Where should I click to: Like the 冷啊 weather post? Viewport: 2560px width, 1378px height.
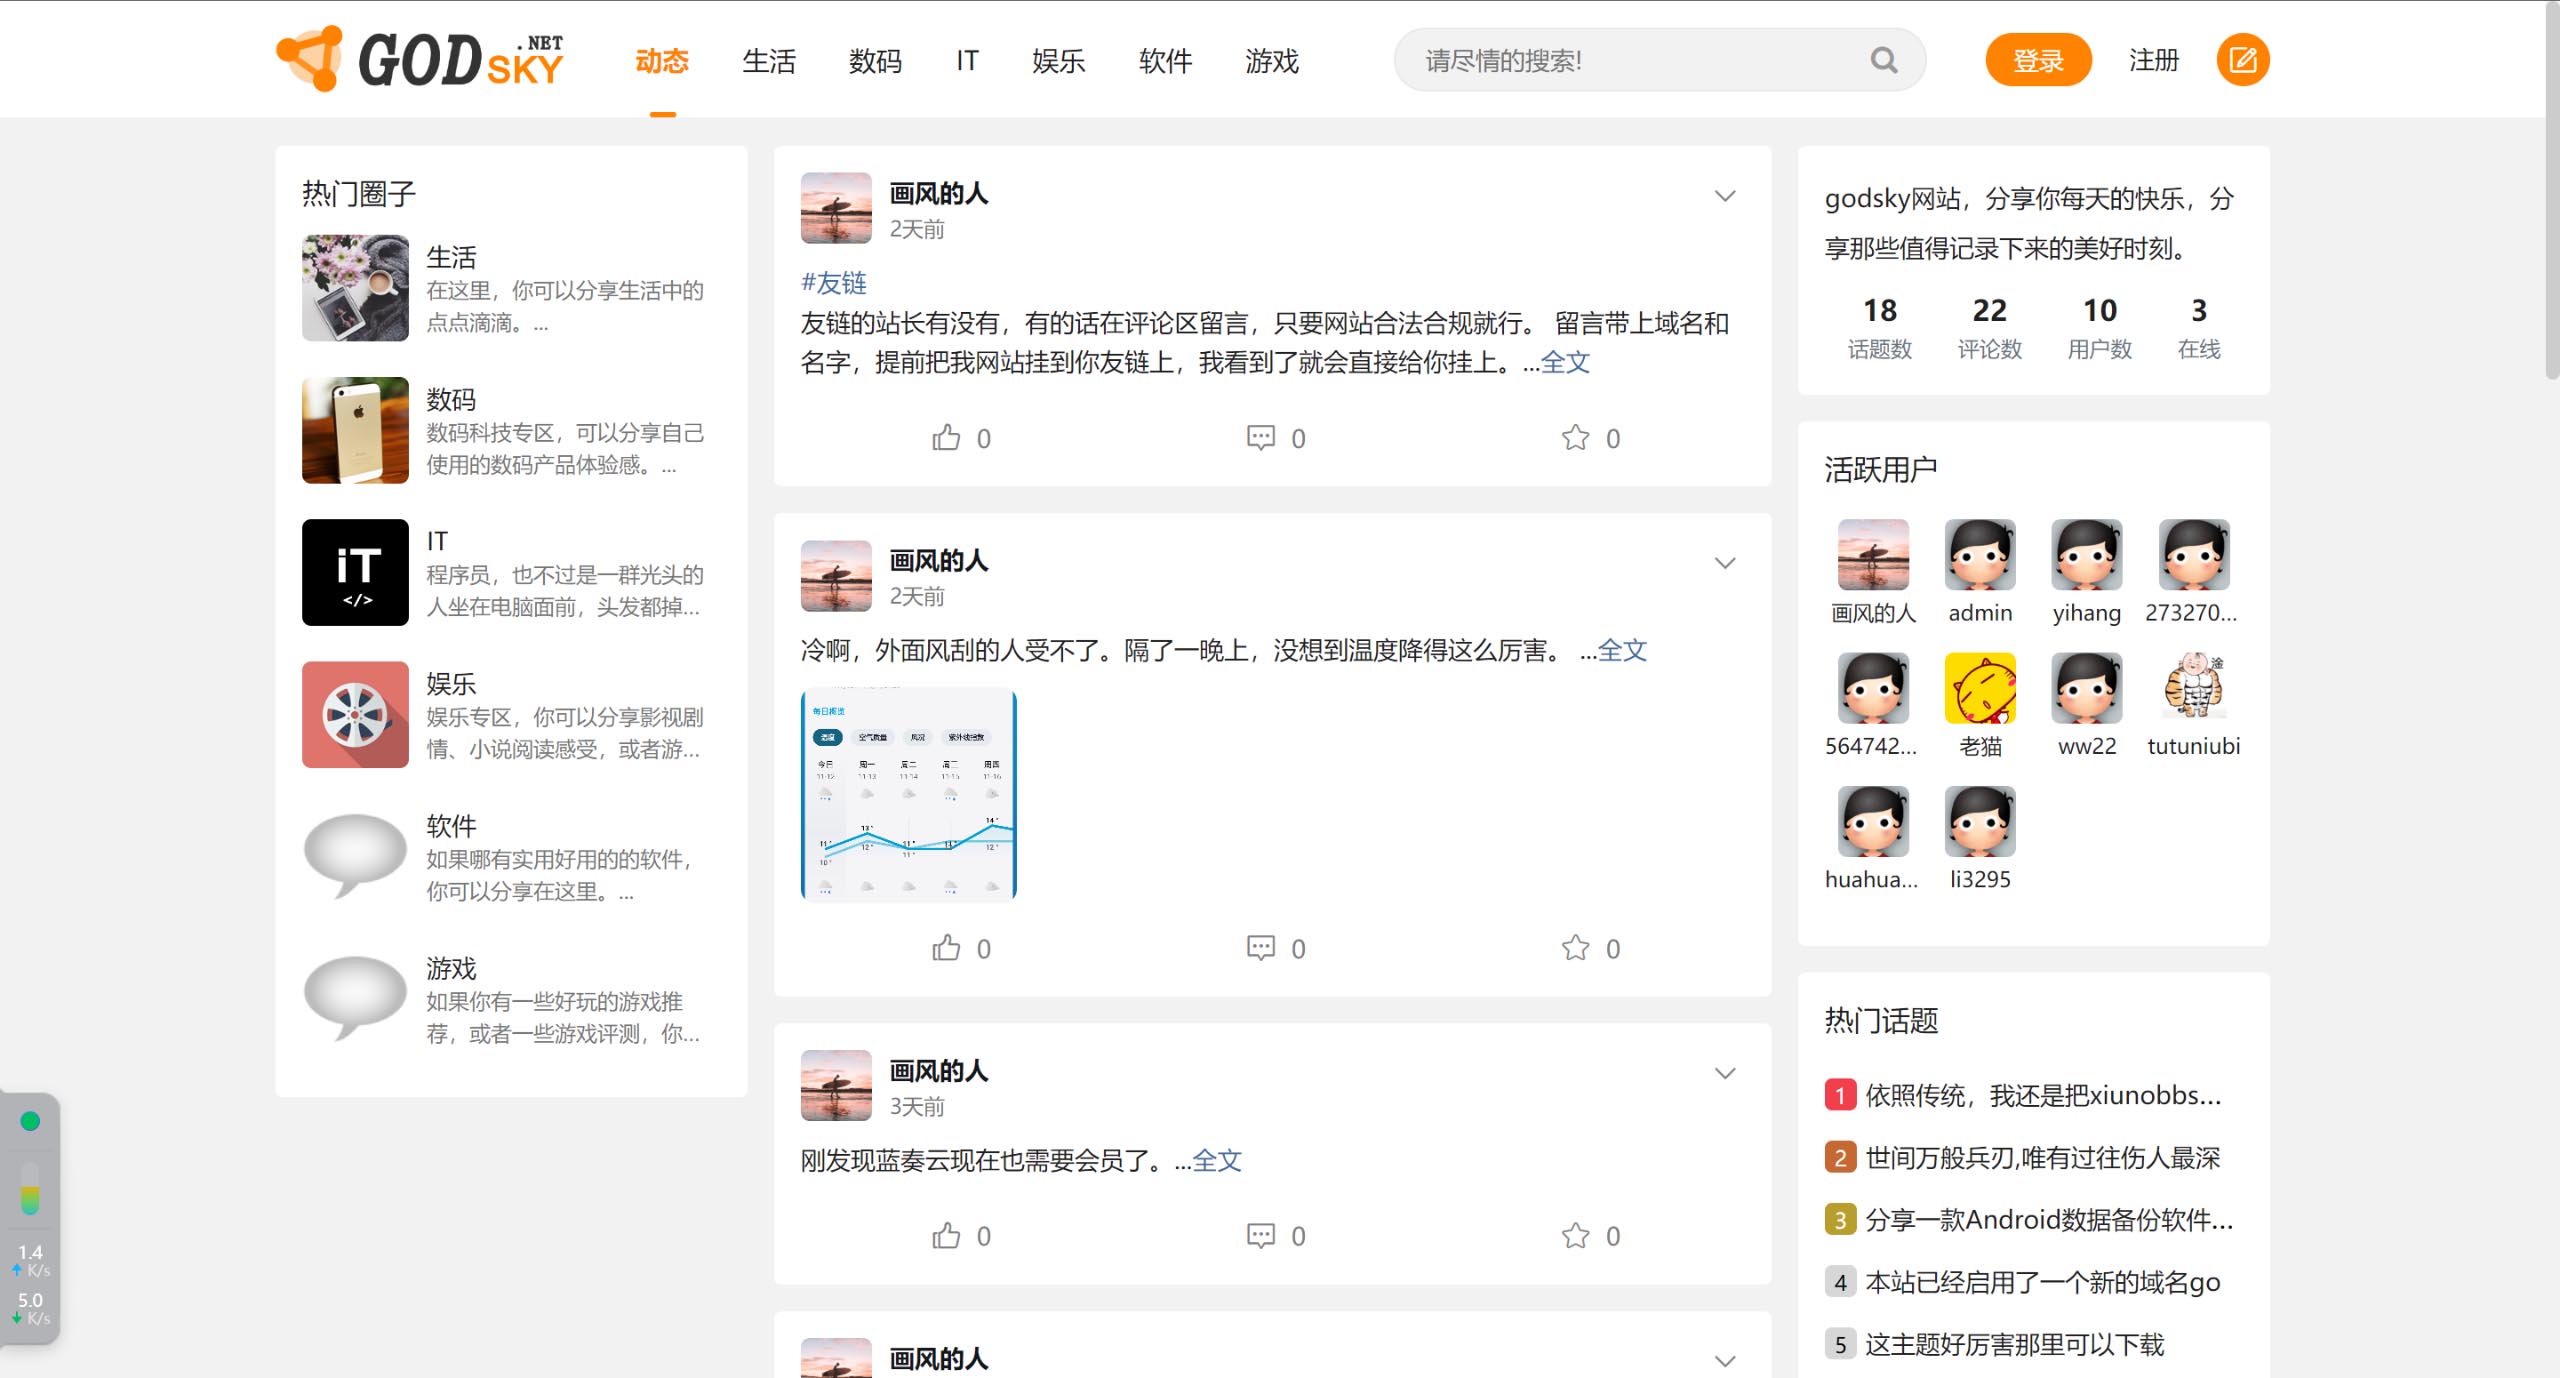[946, 948]
